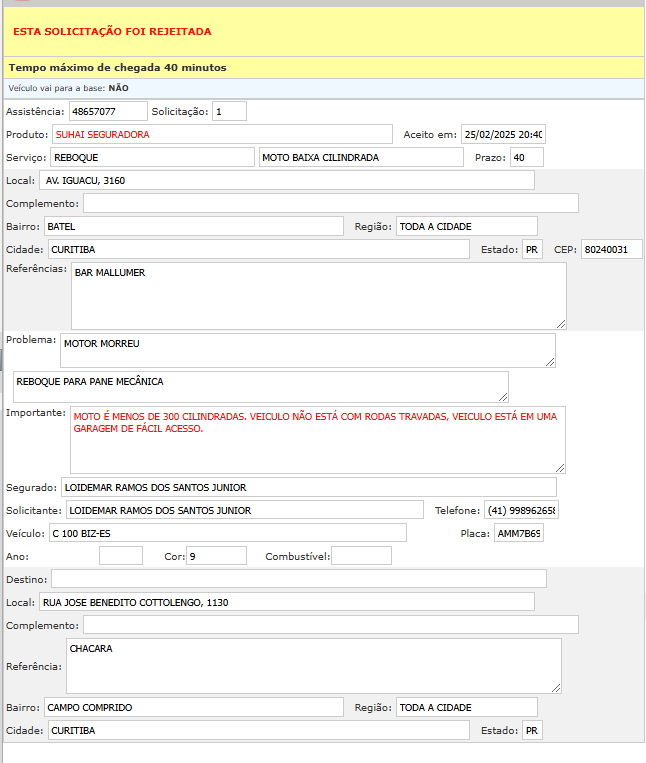The image size is (646, 763).
Task: Focus the Bairro field containing BATEL
Action: [x=193, y=226]
